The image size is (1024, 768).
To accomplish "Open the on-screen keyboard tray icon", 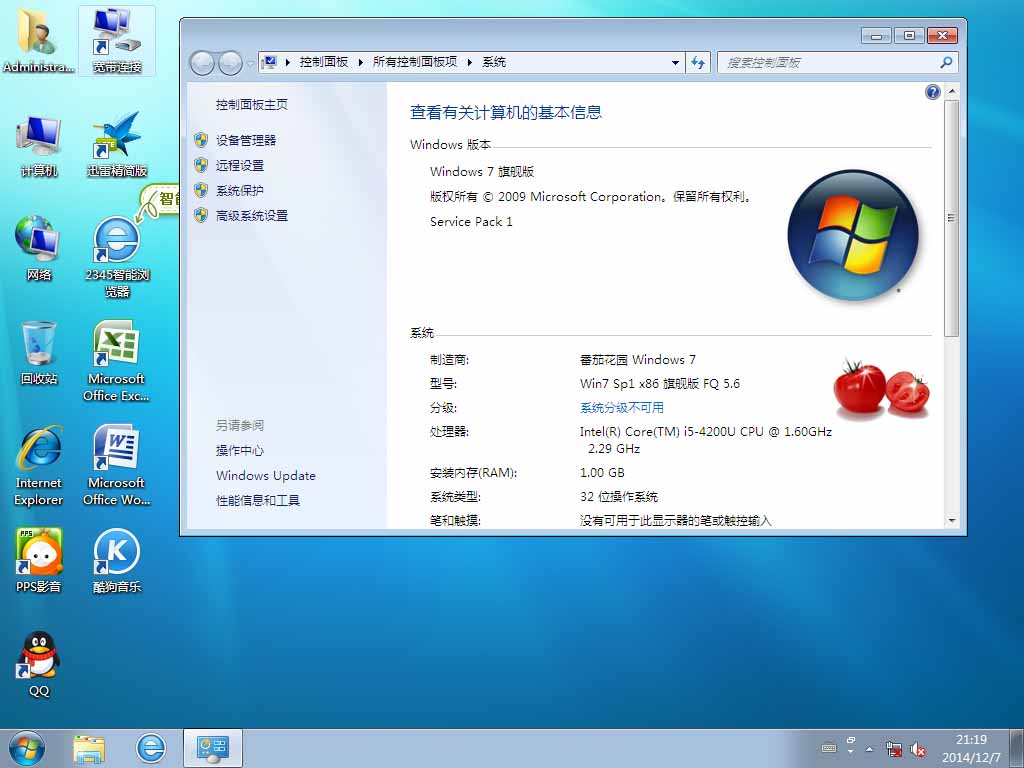I will click(x=829, y=748).
